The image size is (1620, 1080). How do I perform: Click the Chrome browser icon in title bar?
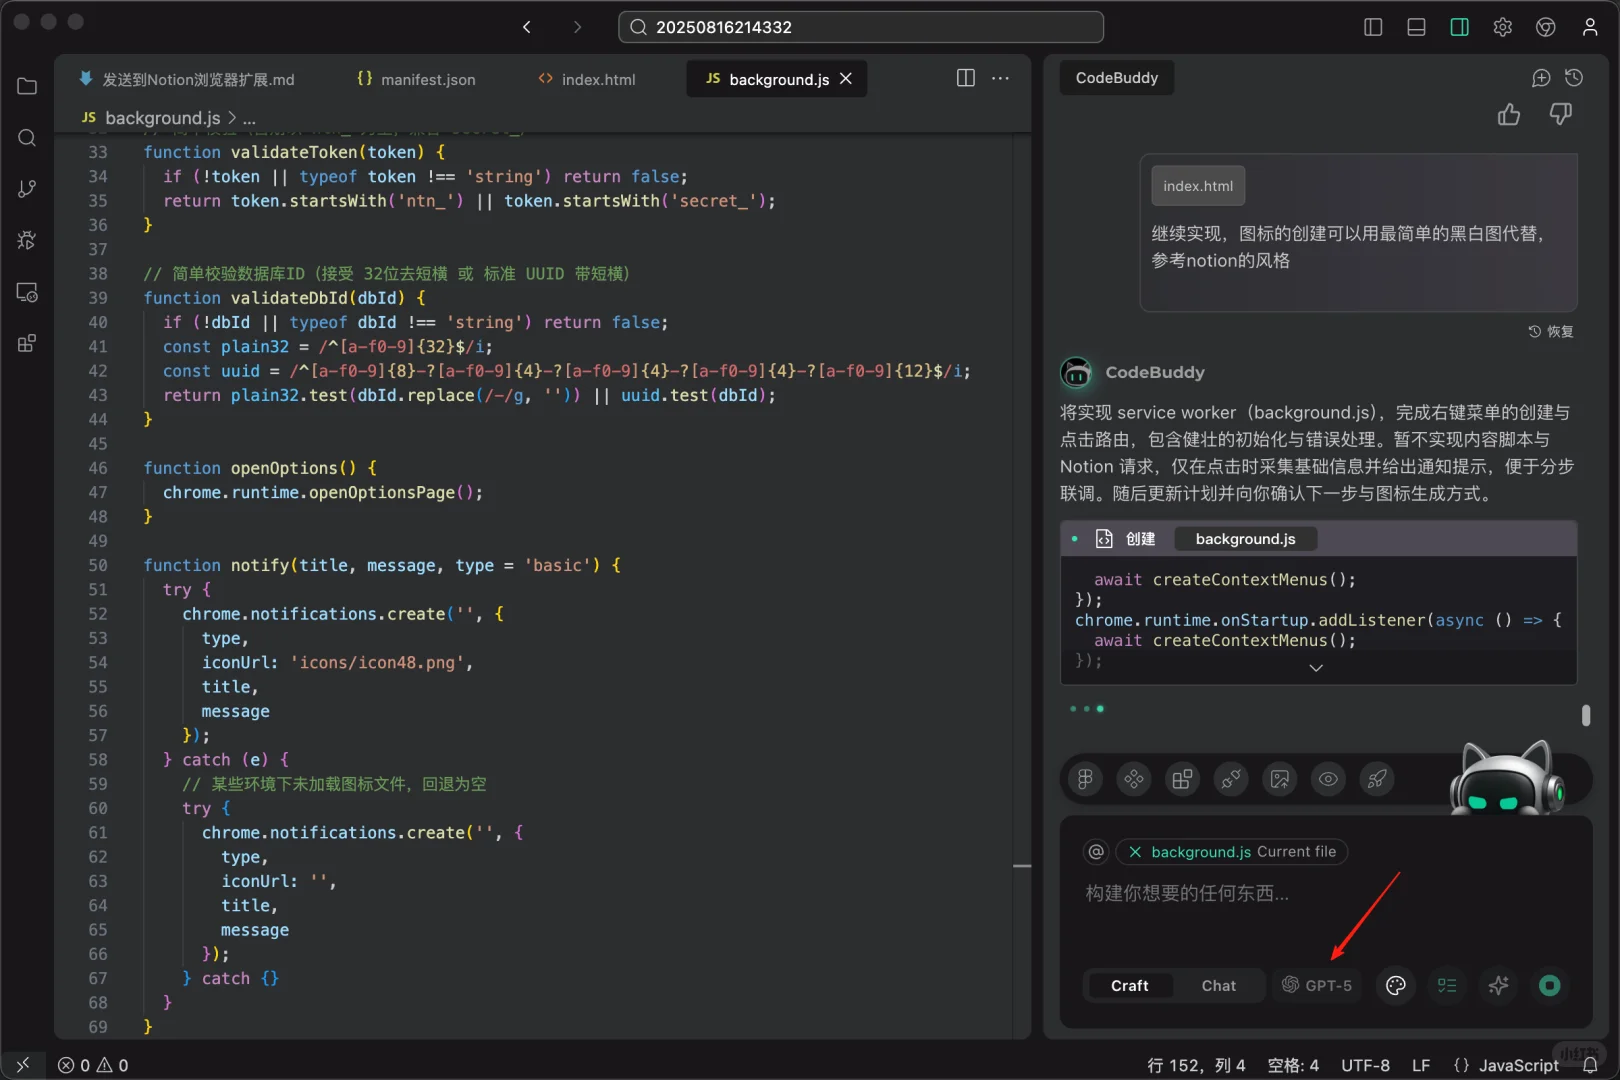[1546, 27]
